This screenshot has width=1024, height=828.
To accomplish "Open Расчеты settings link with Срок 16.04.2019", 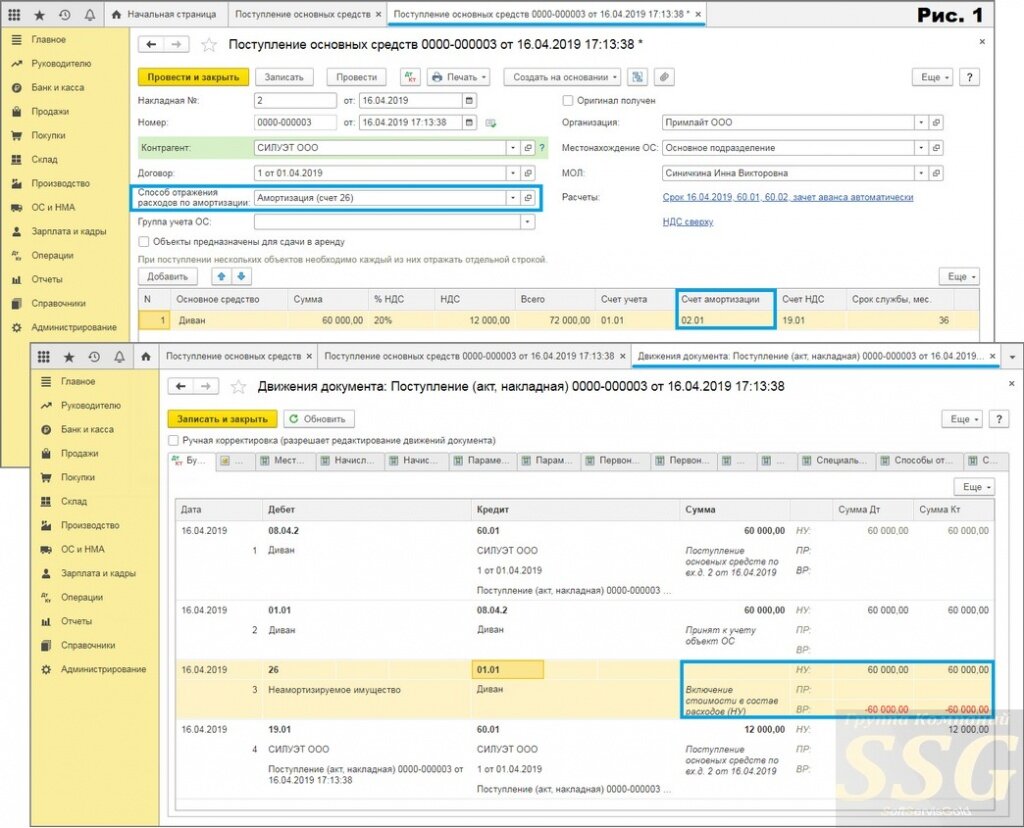I will pos(788,197).
